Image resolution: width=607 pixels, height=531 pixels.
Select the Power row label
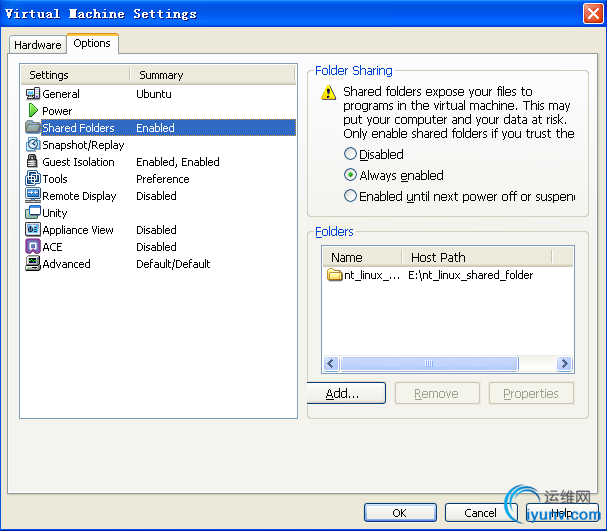(57, 111)
